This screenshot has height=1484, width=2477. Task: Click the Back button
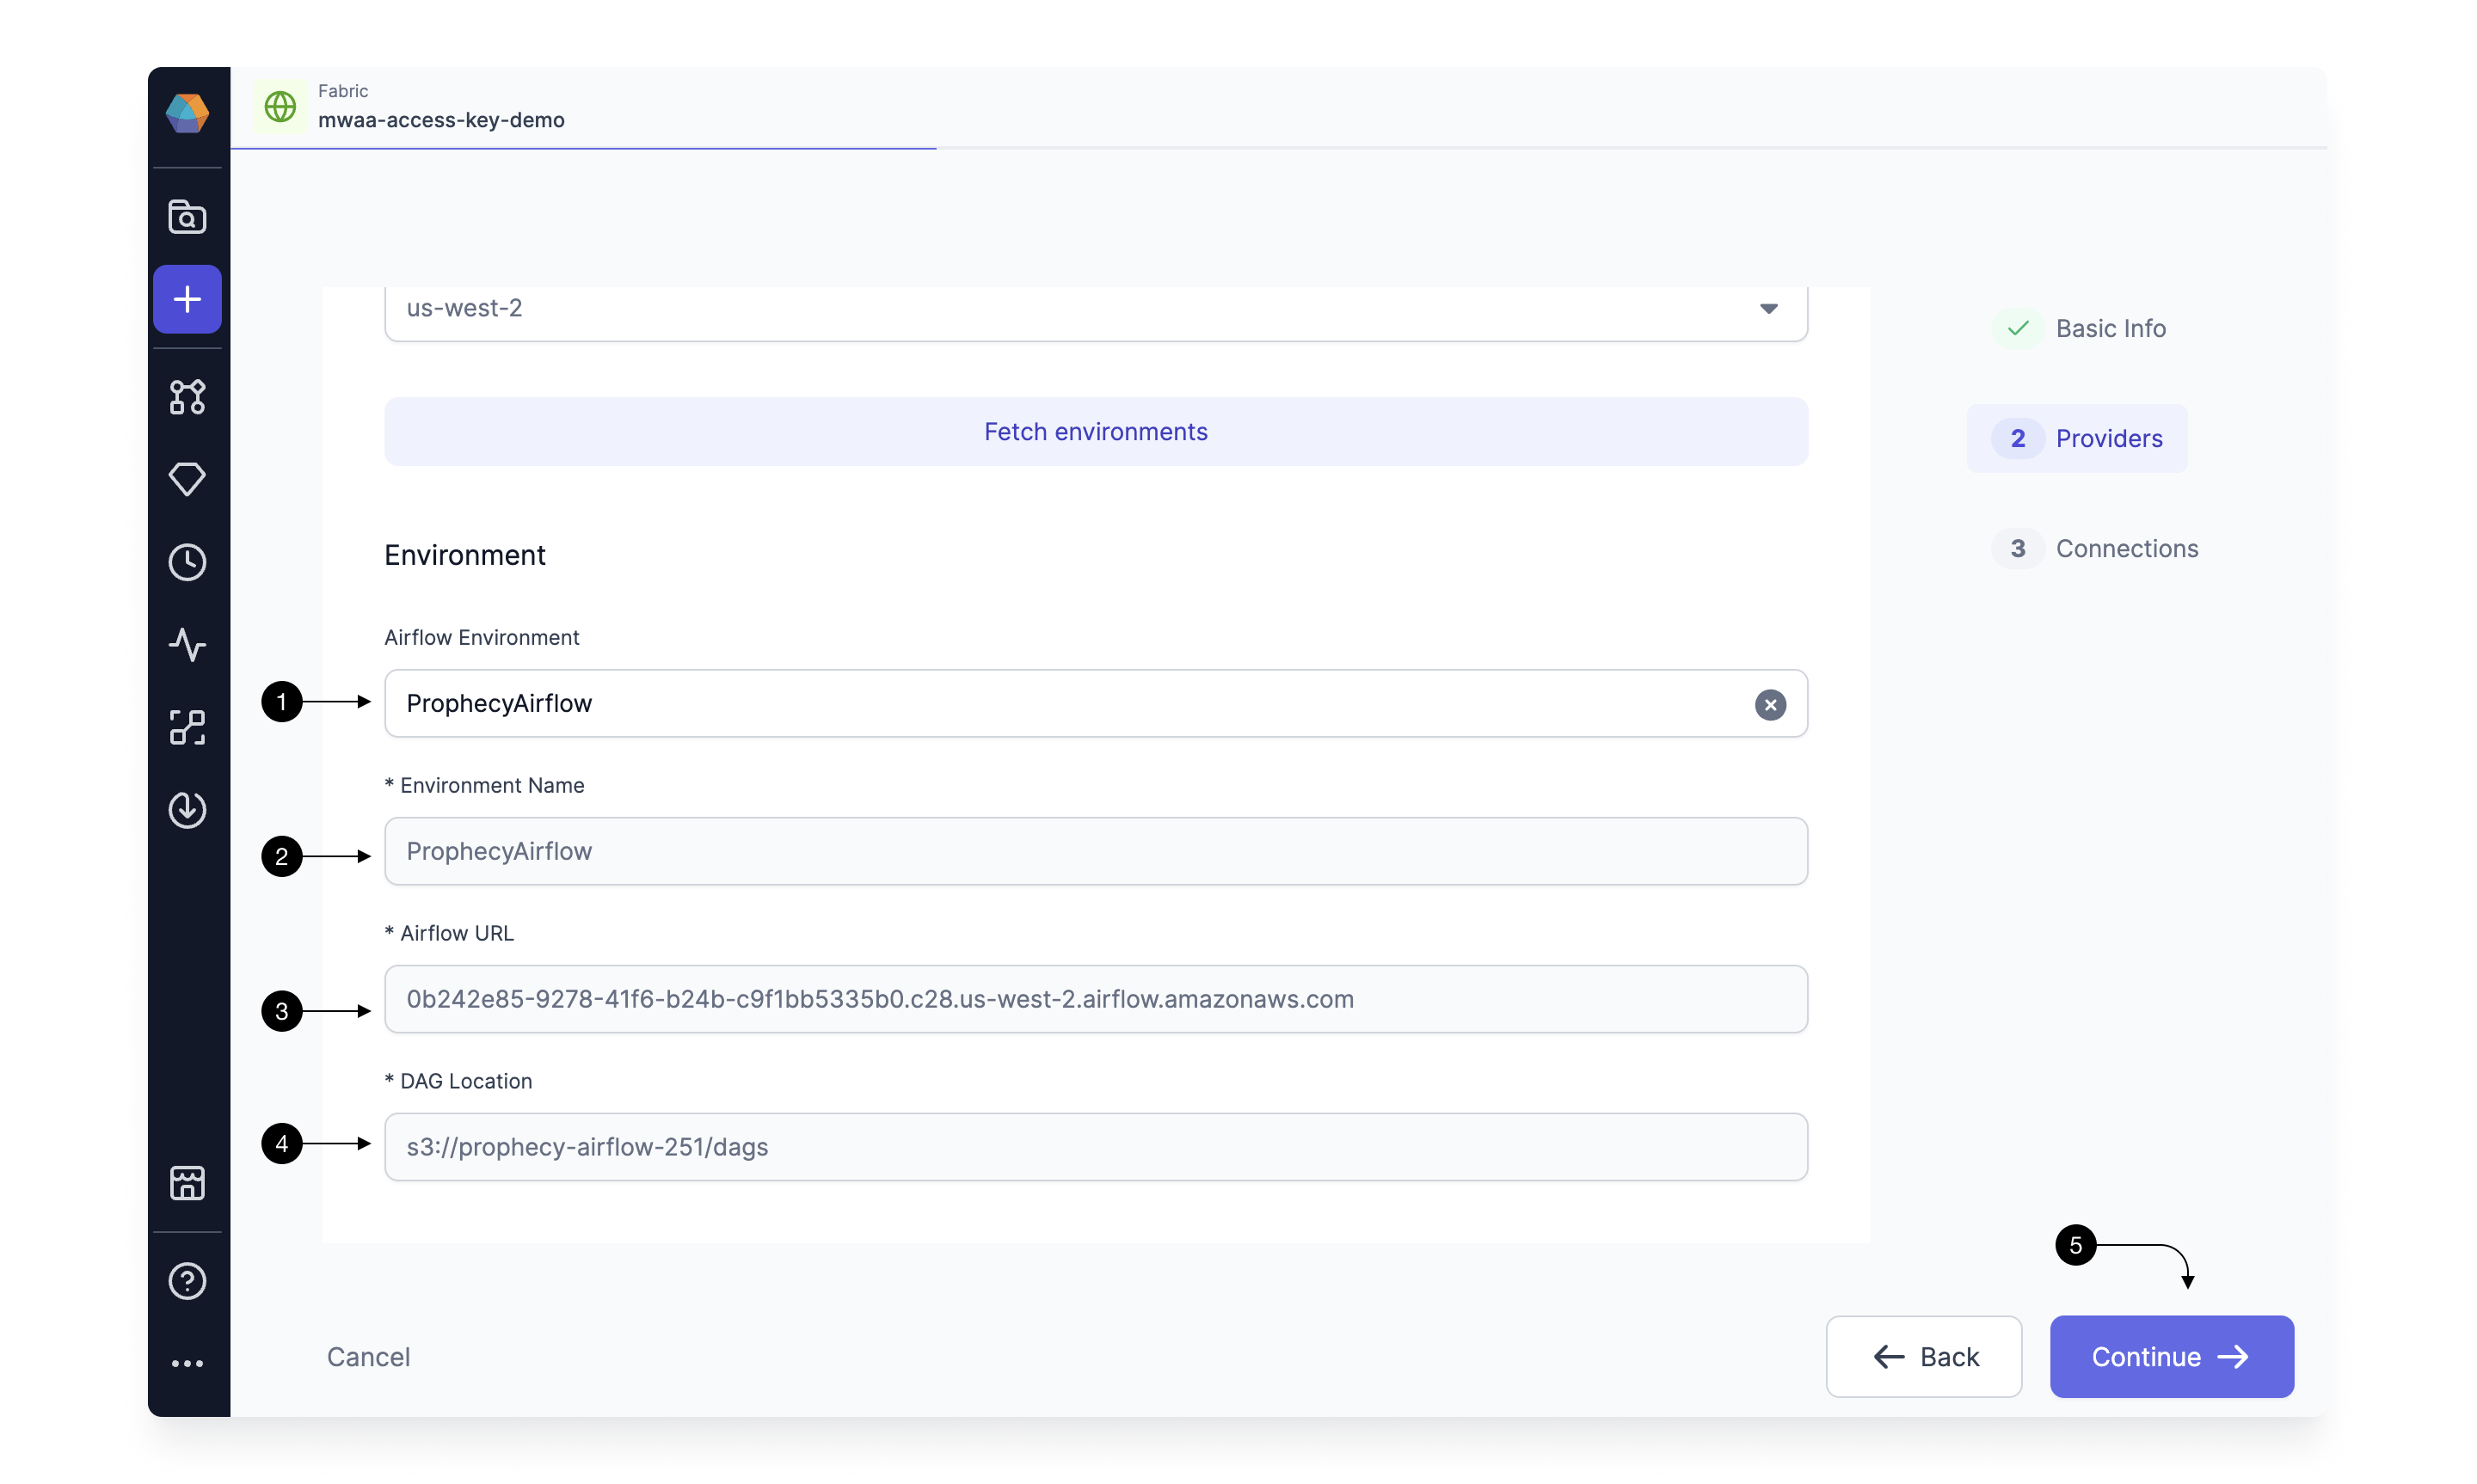[1924, 1357]
